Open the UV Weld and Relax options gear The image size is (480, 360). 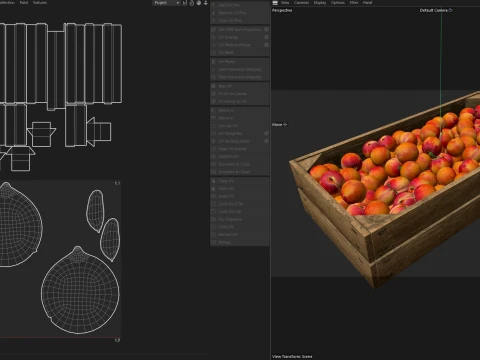266,45
